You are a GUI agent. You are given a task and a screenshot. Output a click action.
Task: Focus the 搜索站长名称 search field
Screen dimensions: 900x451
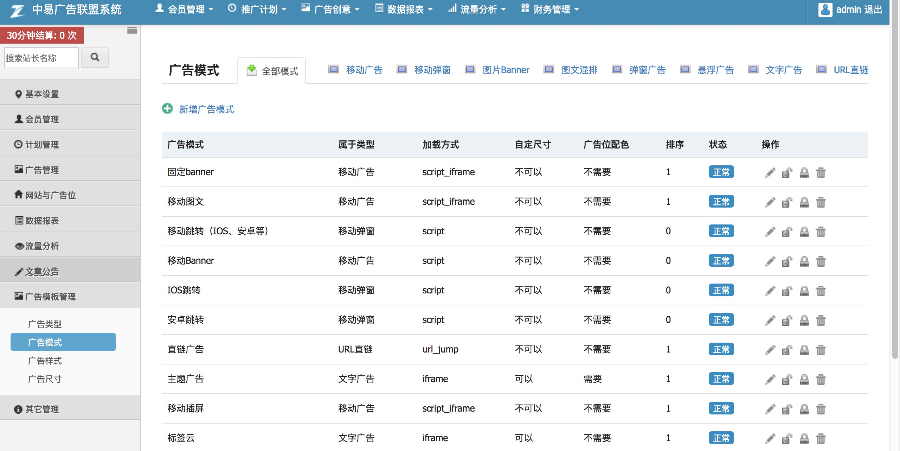coord(41,57)
